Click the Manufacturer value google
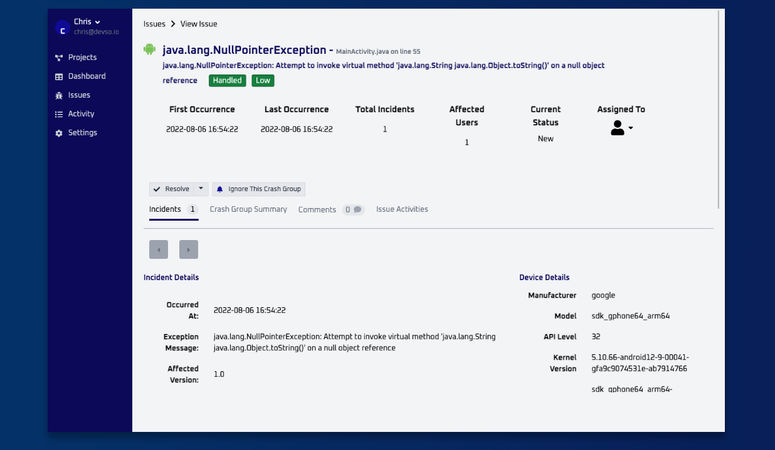775x450 pixels. (x=603, y=295)
